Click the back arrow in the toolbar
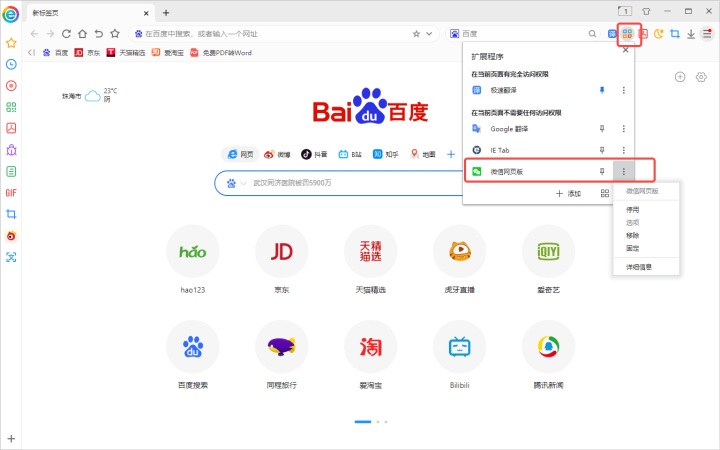 (34, 34)
